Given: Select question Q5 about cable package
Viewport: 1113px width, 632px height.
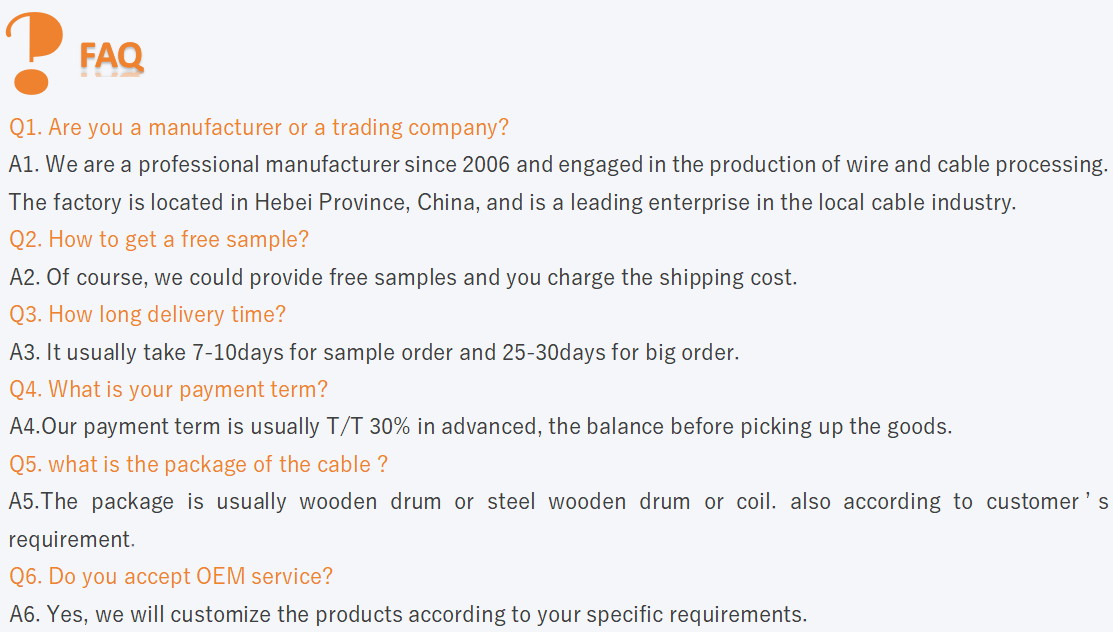Looking at the screenshot, I should [x=198, y=465].
